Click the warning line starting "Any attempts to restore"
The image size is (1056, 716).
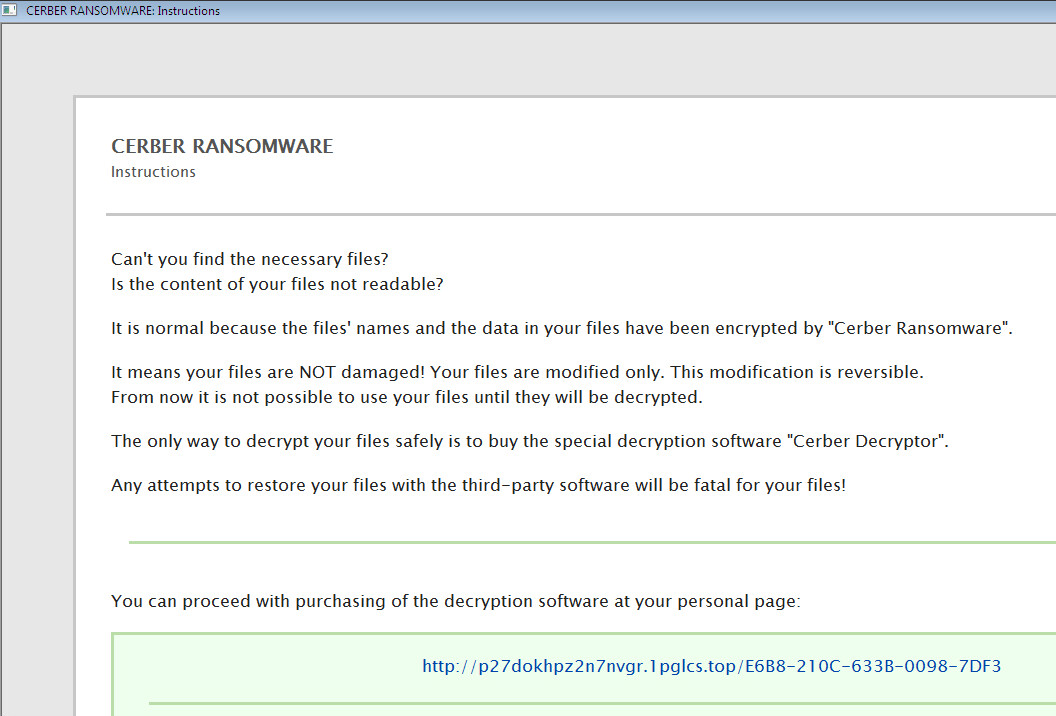(x=478, y=485)
